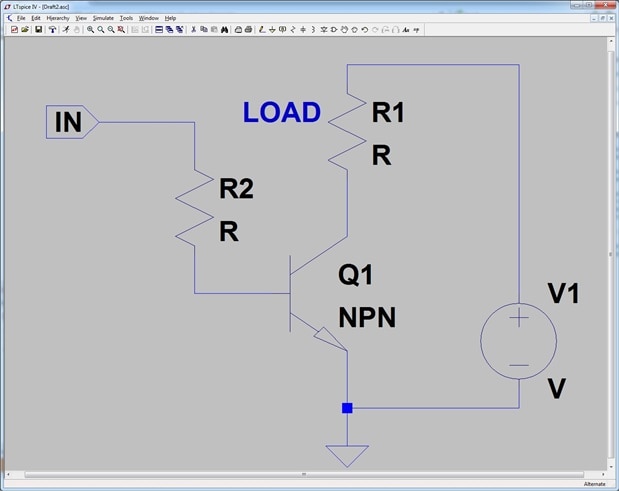
Task: Open the Window menu
Action: [148, 18]
